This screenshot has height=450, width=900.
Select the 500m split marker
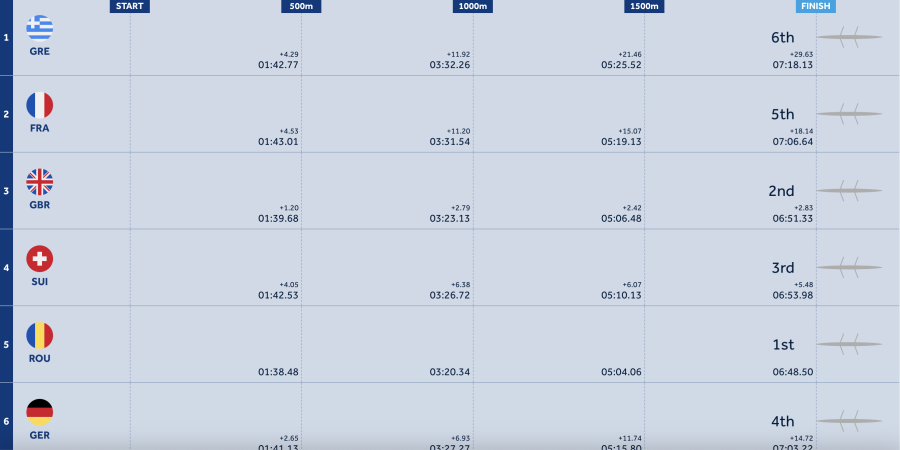301,6
